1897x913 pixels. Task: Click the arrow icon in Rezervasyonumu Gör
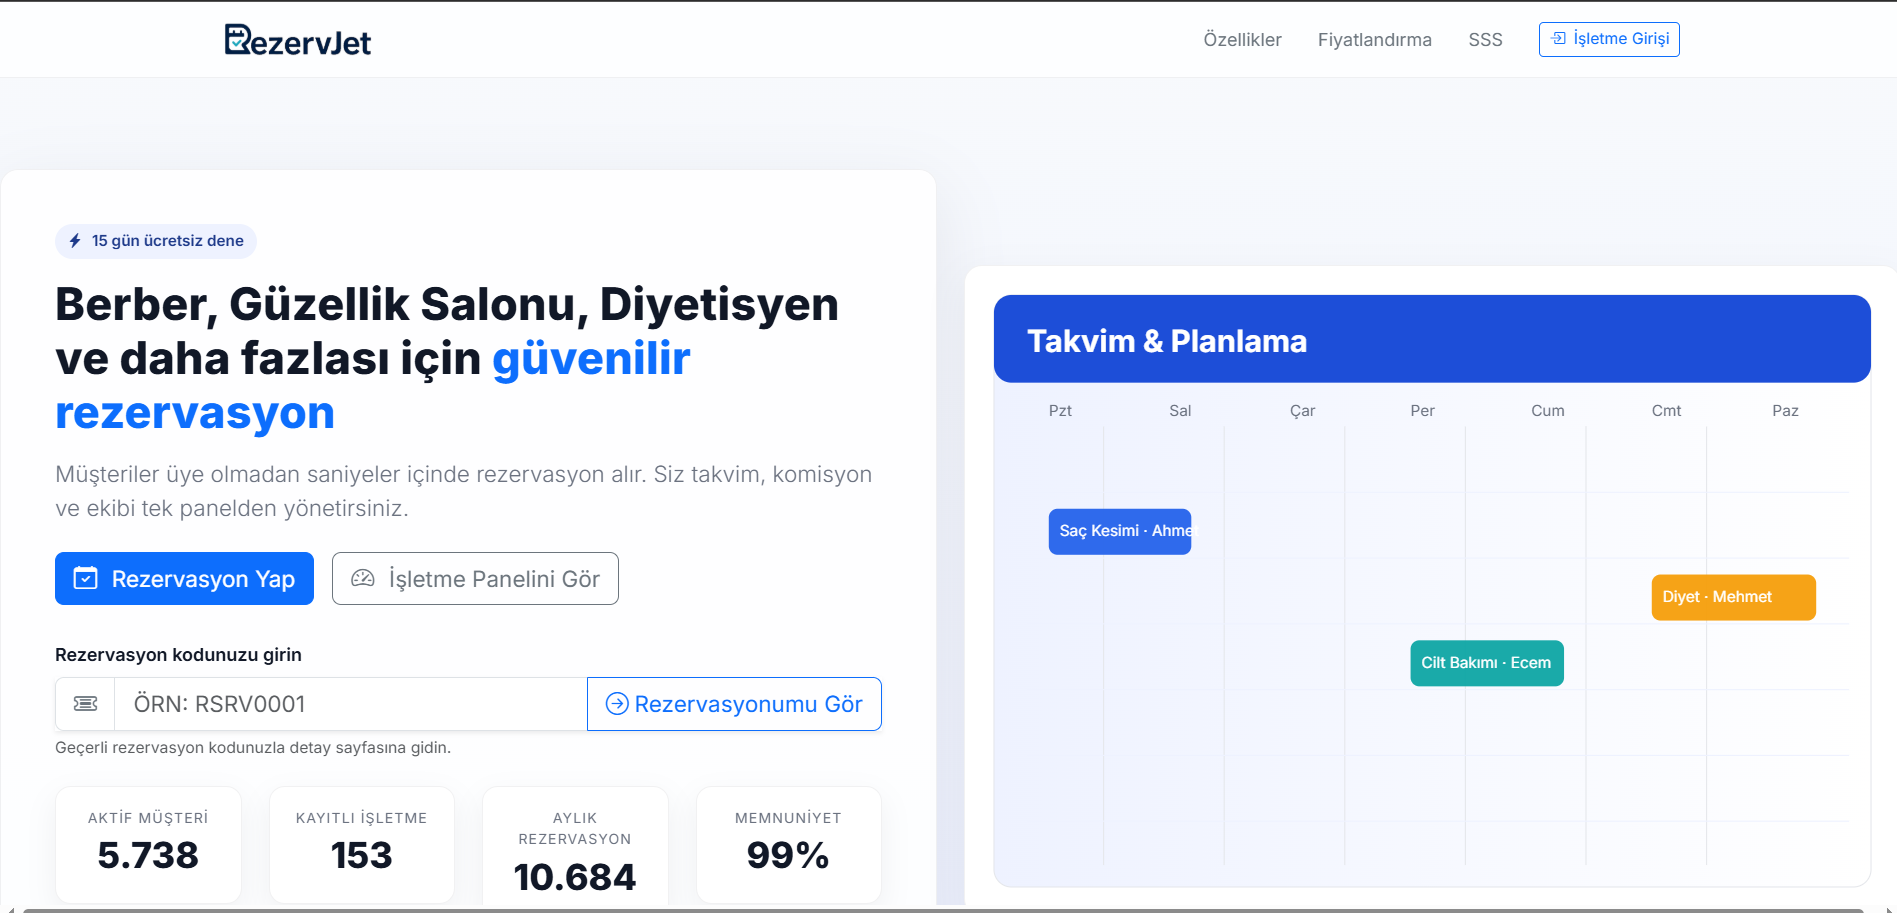pos(617,703)
